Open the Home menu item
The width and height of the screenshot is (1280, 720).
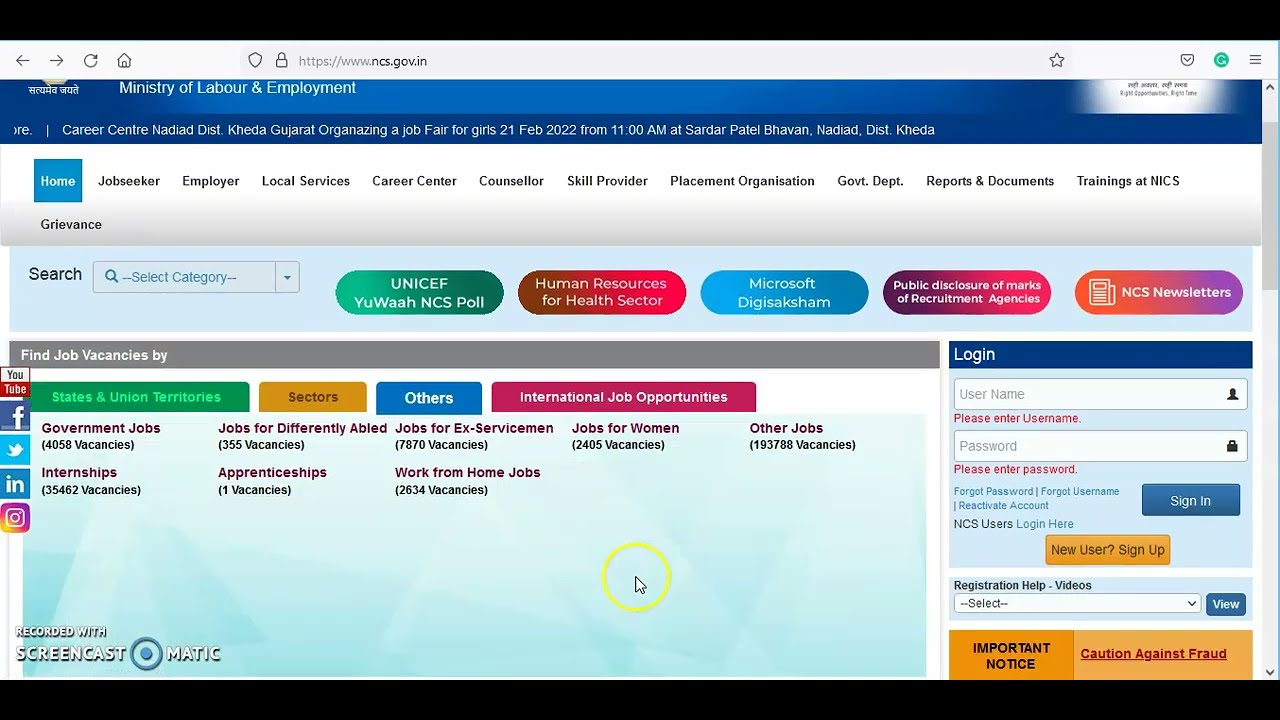click(58, 181)
